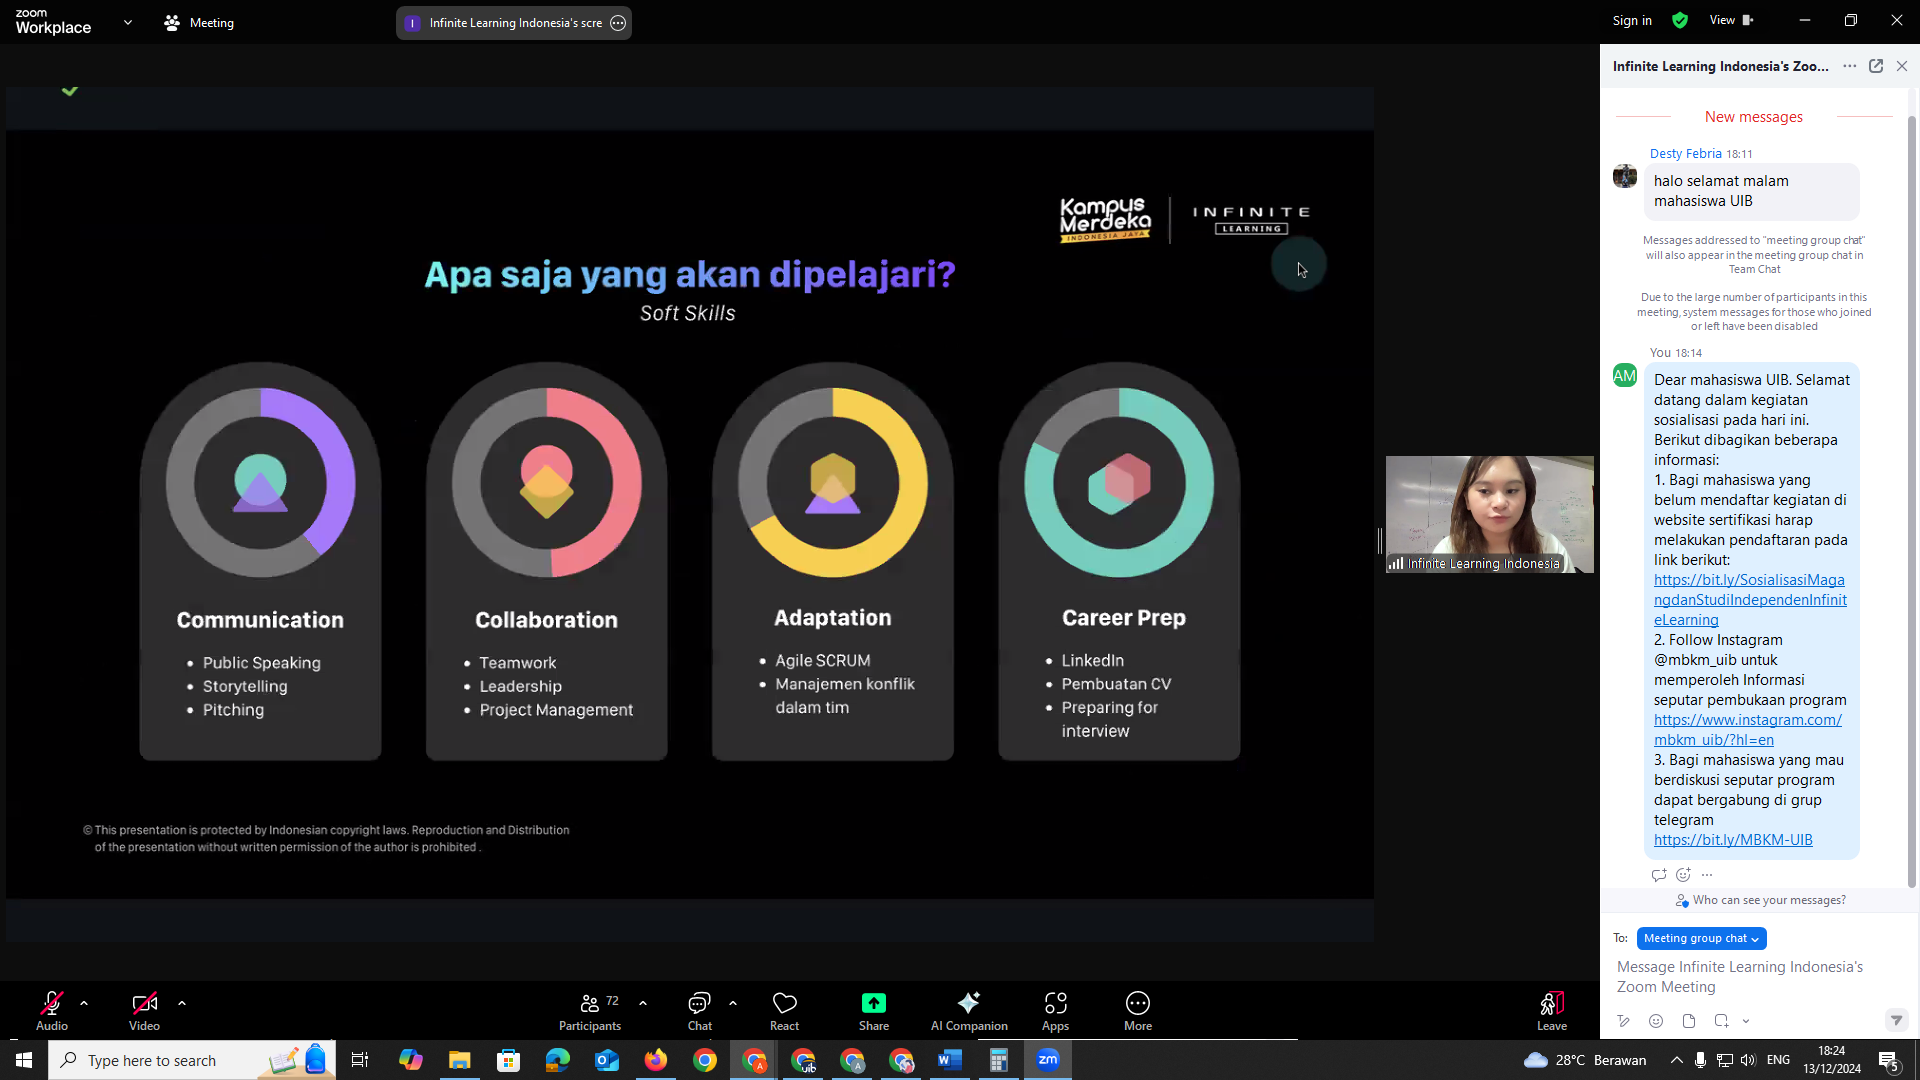The height and width of the screenshot is (1080, 1920).
Task: Open the Apps panel icon
Action: click(x=1055, y=1004)
